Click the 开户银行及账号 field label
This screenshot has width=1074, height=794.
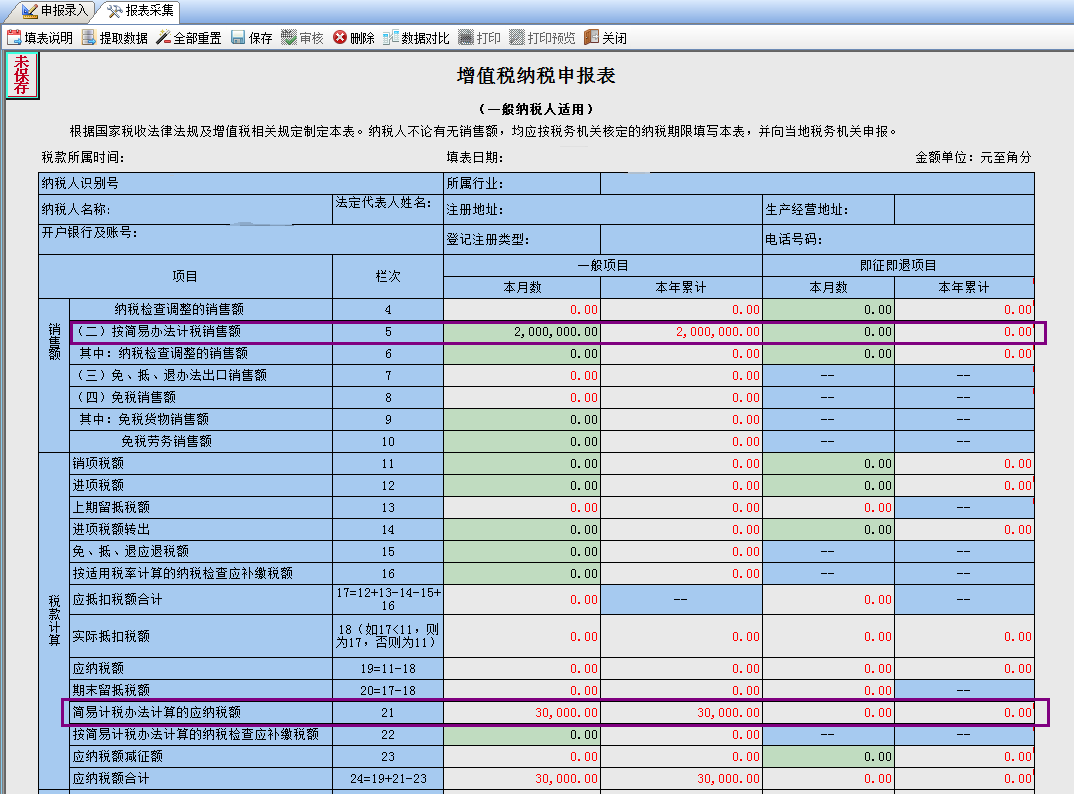[90, 232]
